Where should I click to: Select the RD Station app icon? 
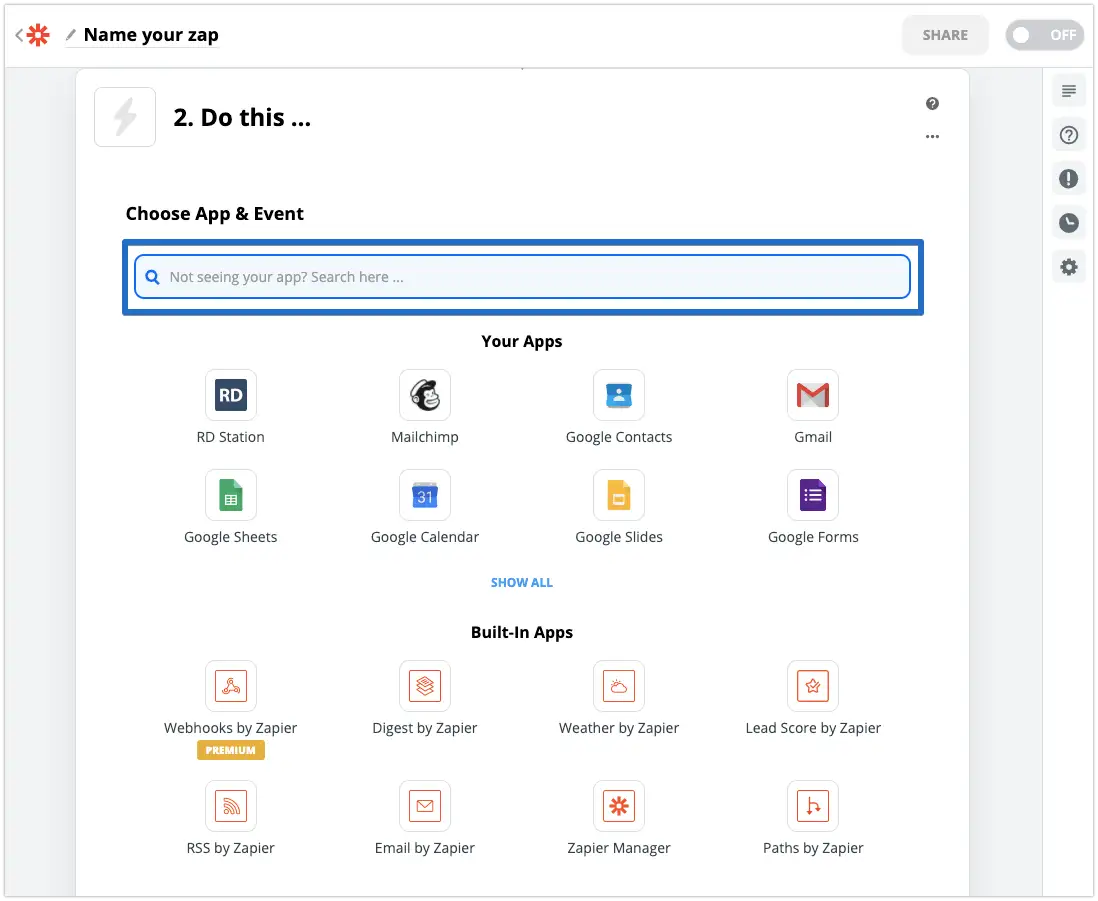pyautogui.click(x=231, y=396)
